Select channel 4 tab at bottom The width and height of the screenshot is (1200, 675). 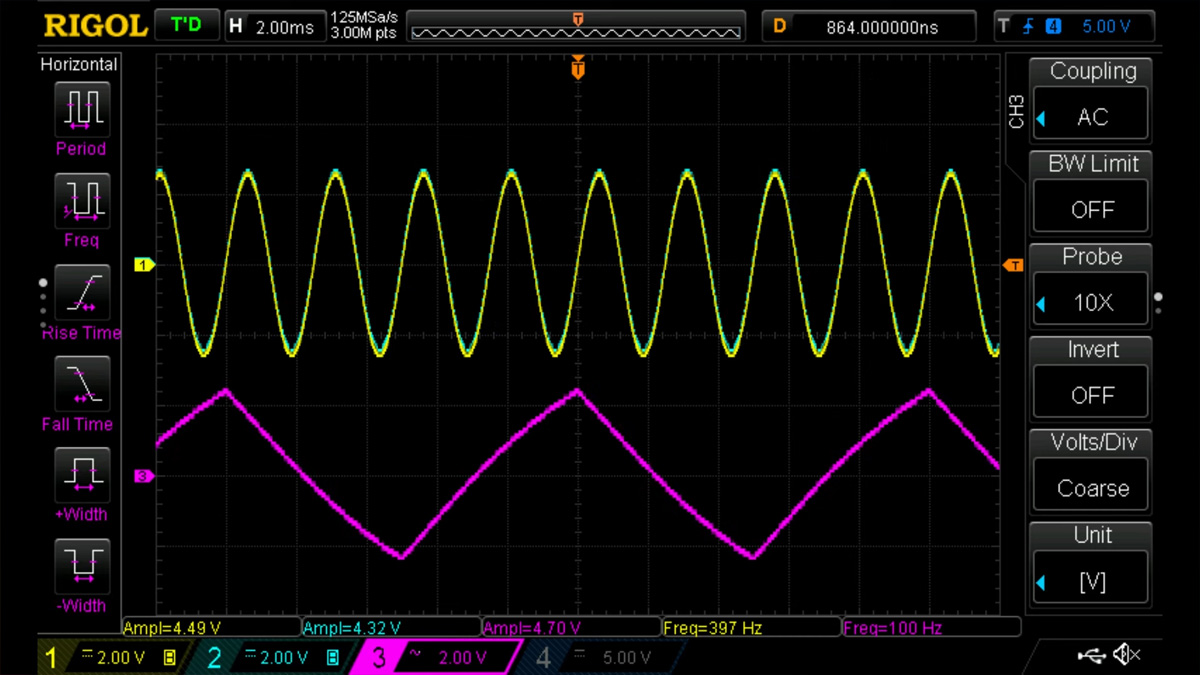pyautogui.click(x=602, y=657)
